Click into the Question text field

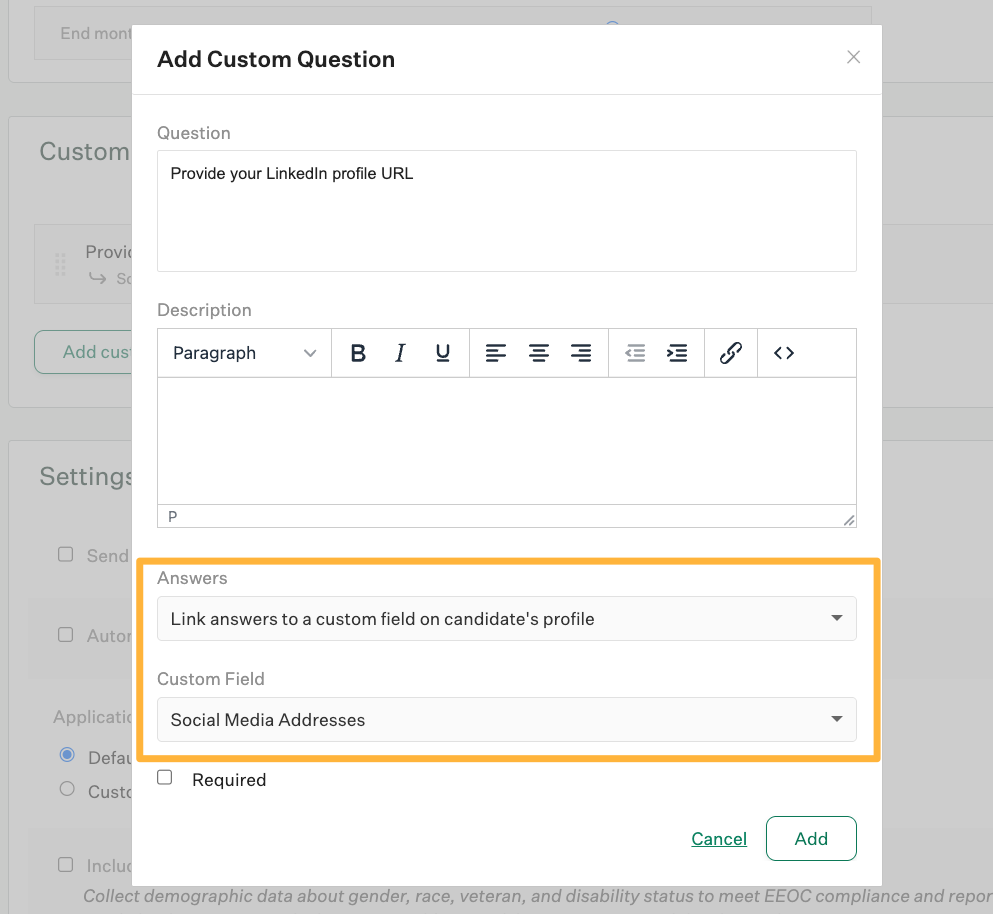click(506, 211)
